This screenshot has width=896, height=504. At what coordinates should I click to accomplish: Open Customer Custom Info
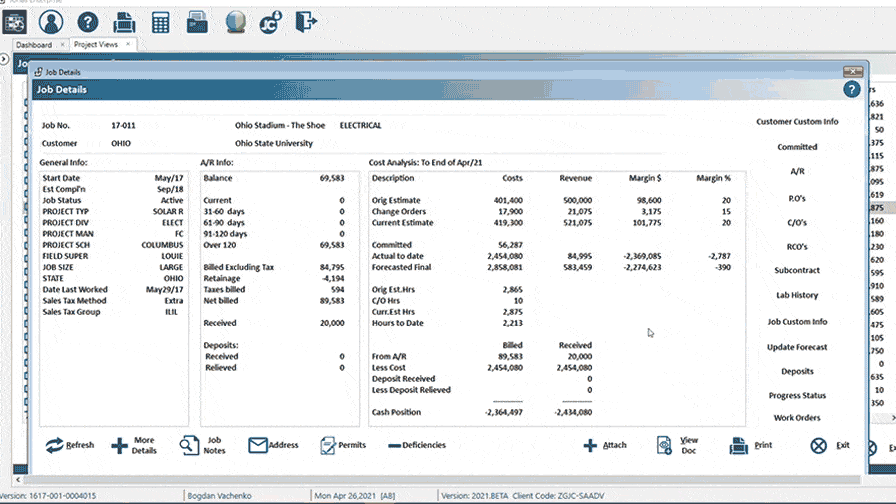tap(797, 122)
